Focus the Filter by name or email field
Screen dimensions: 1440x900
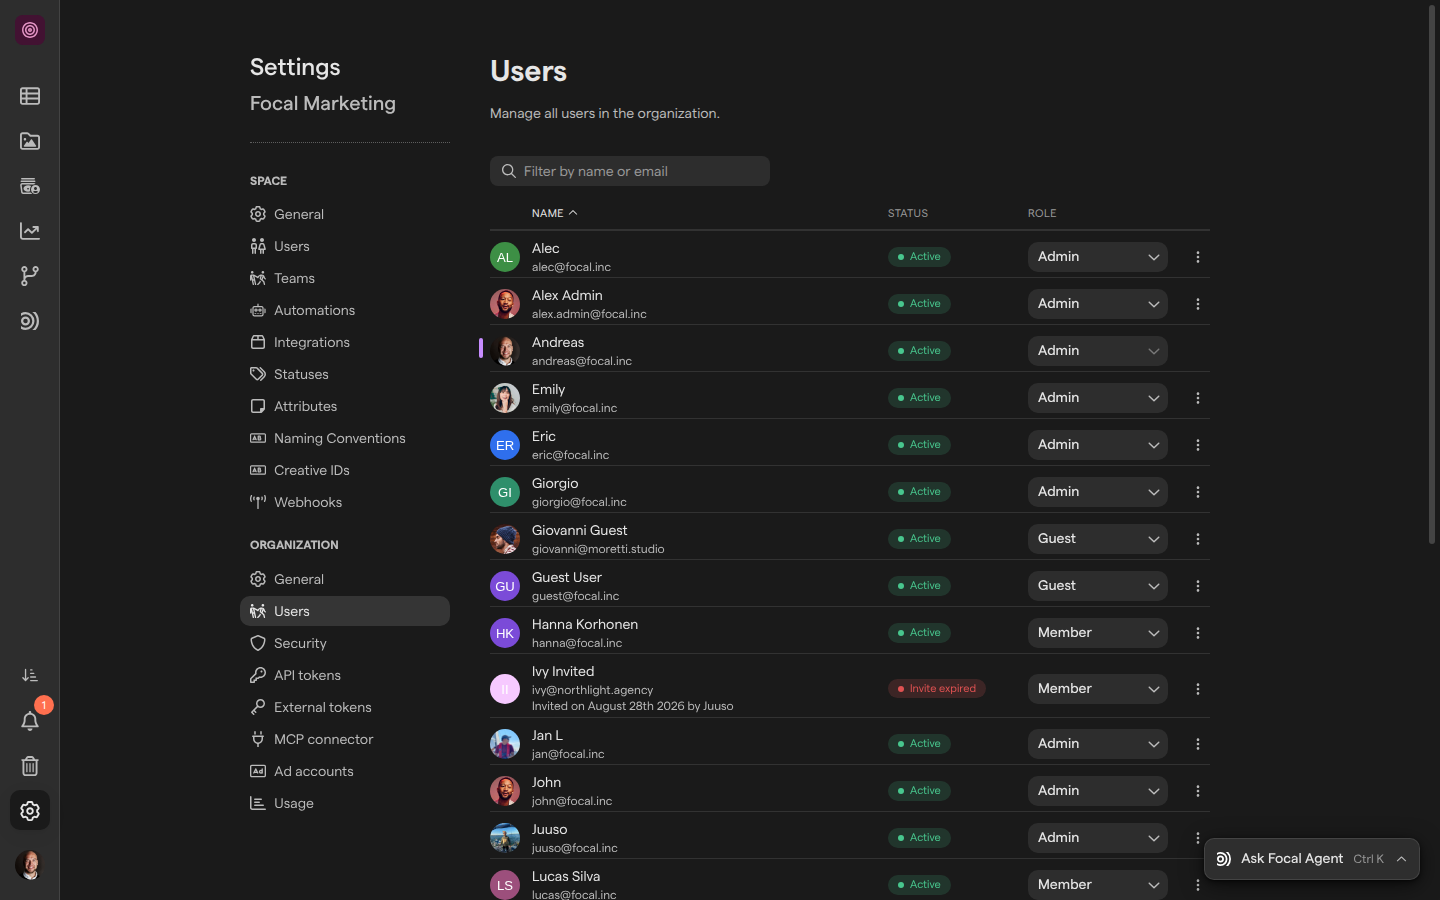pos(630,171)
